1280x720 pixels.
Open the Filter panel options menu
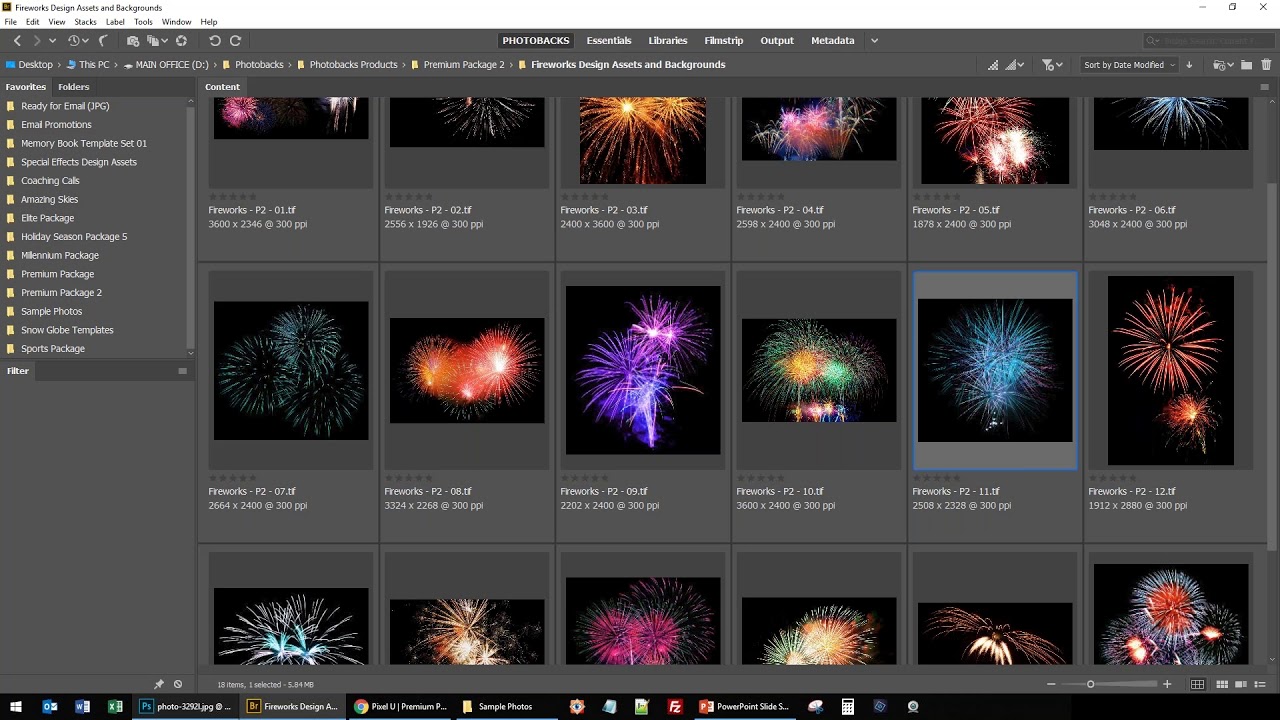[x=182, y=371]
